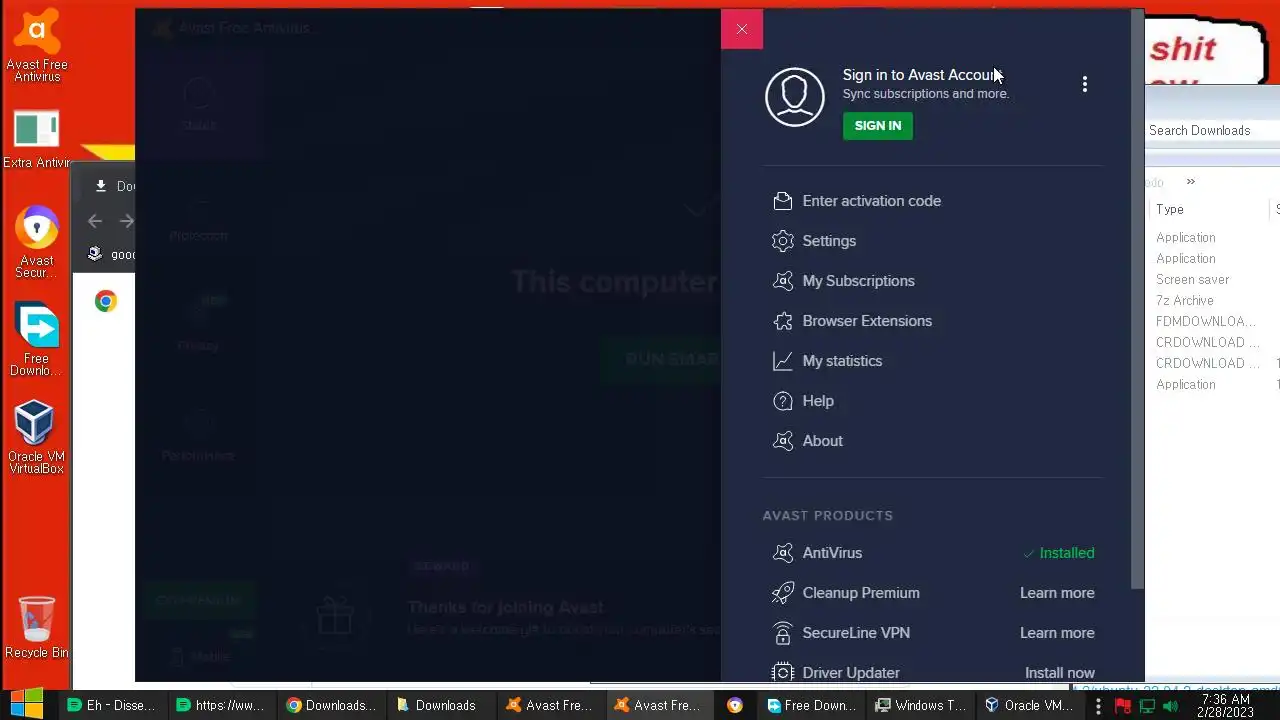Select AntiVirus product entry

[832, 553]
